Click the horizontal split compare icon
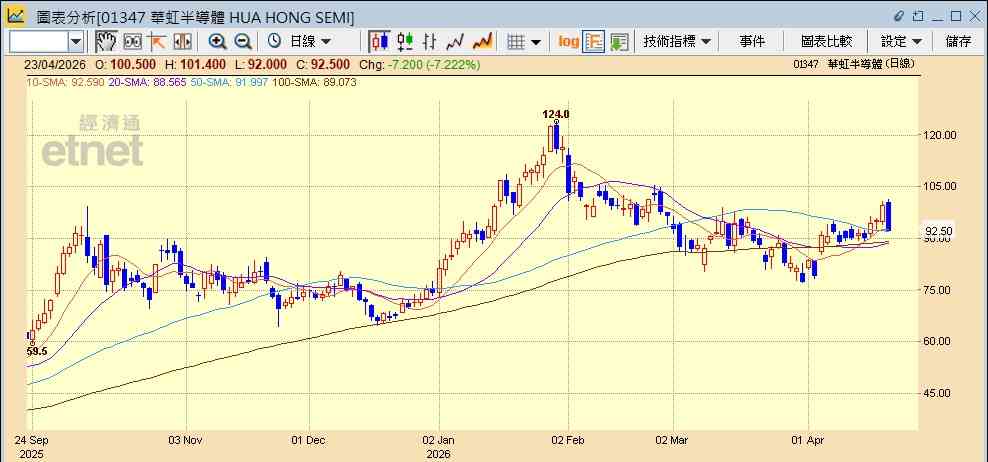This screenshot has height=462, width=988. 182,42
